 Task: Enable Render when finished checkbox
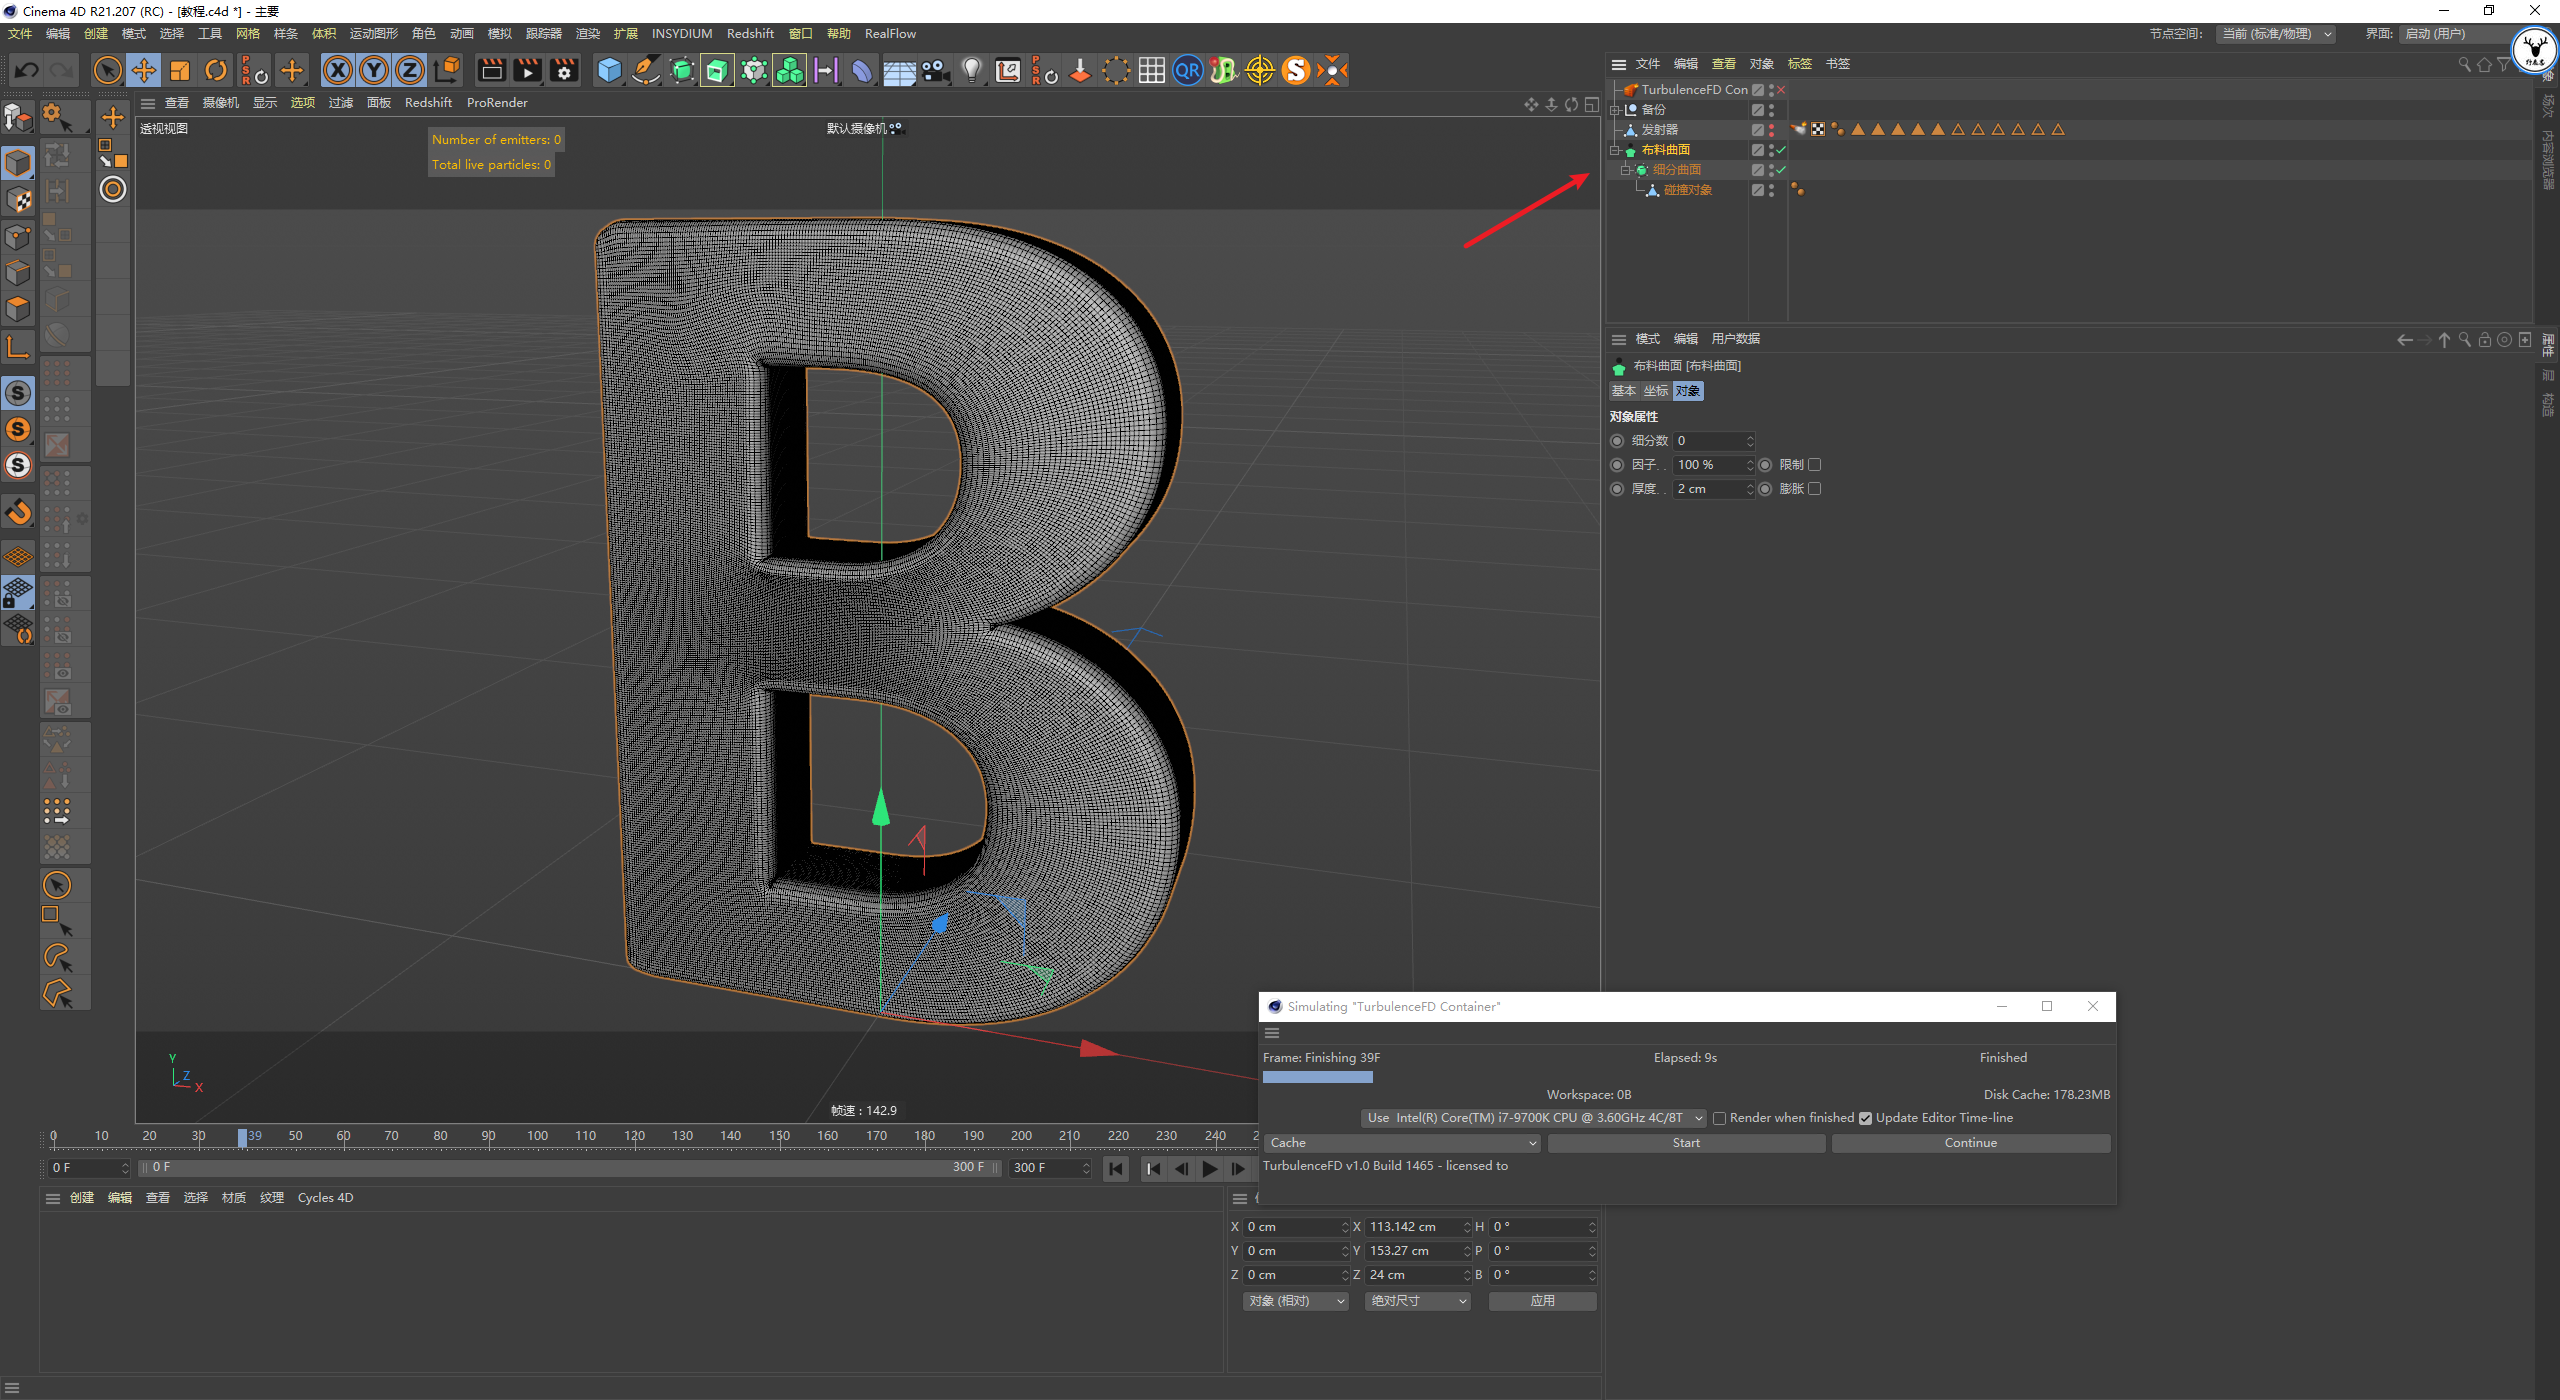click(1720, 1118)
